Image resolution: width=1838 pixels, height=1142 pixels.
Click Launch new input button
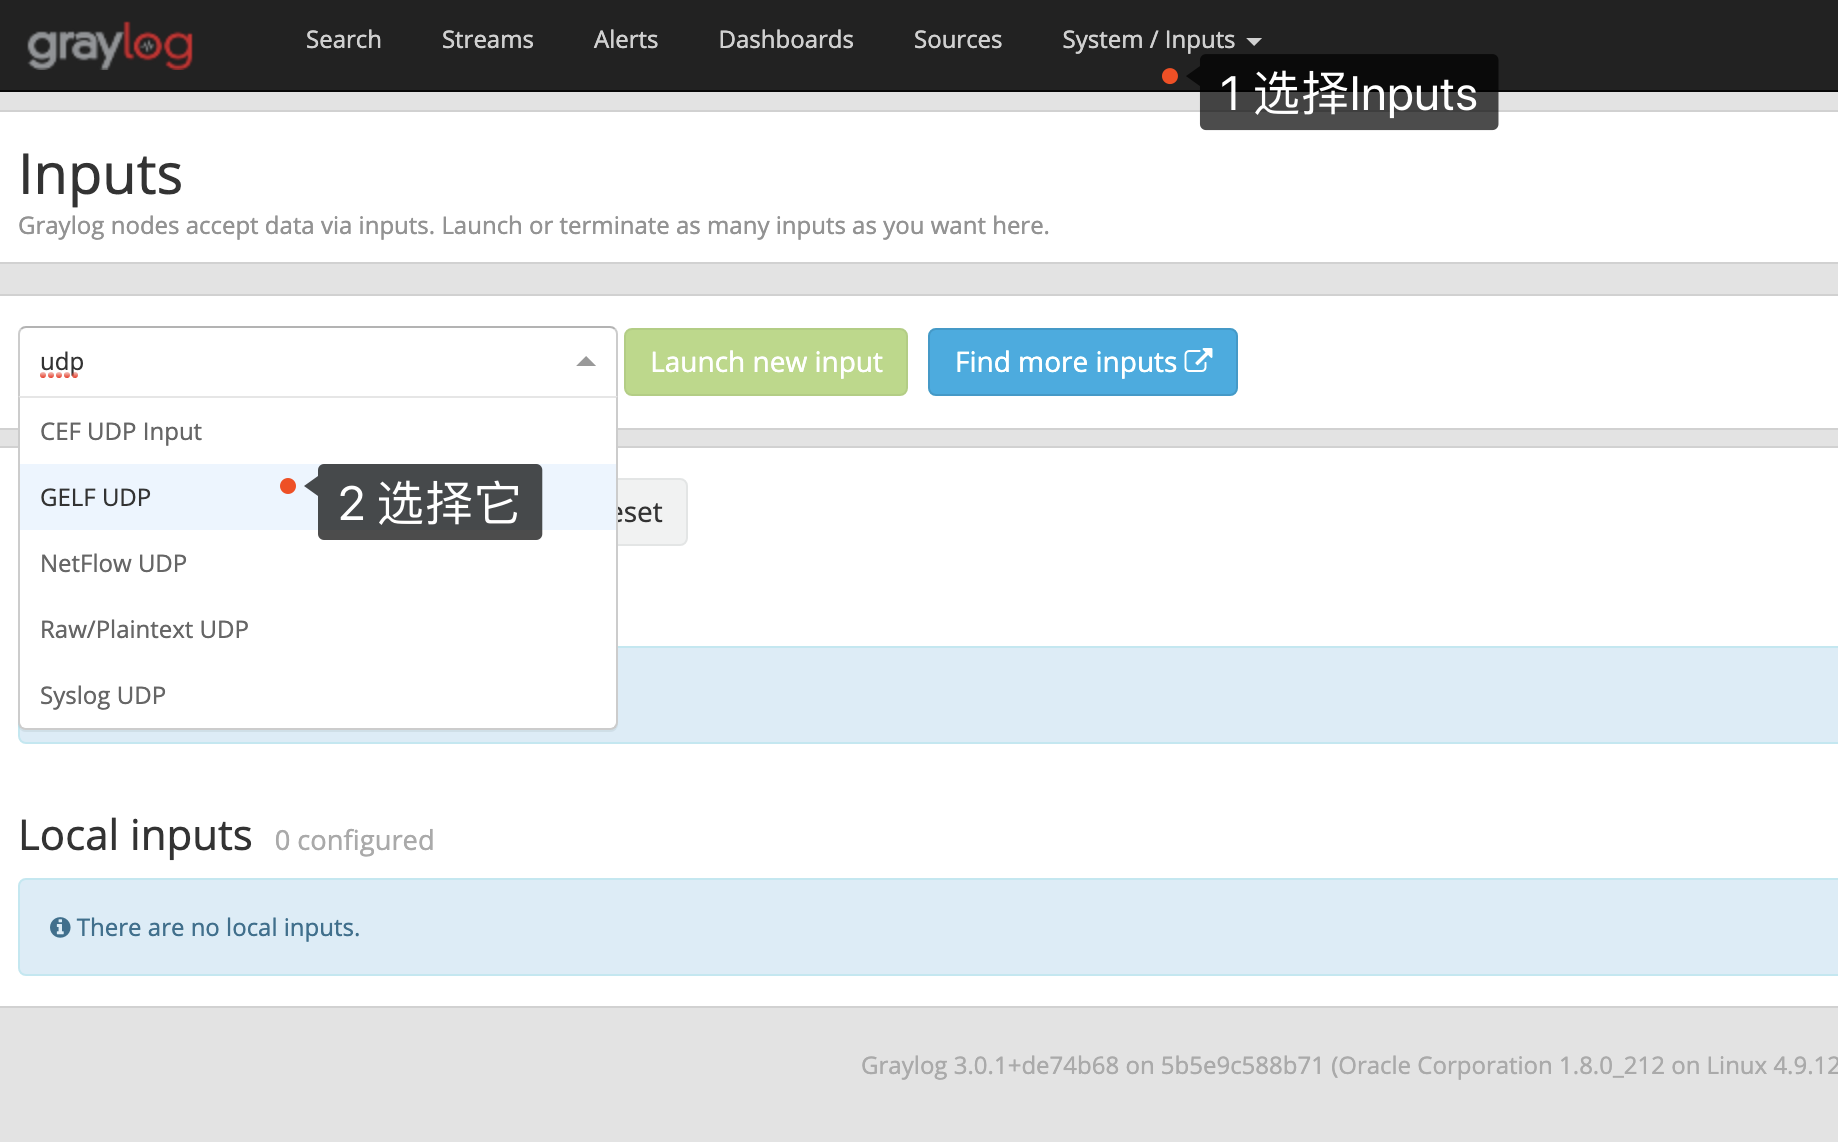tap(766, 362)
